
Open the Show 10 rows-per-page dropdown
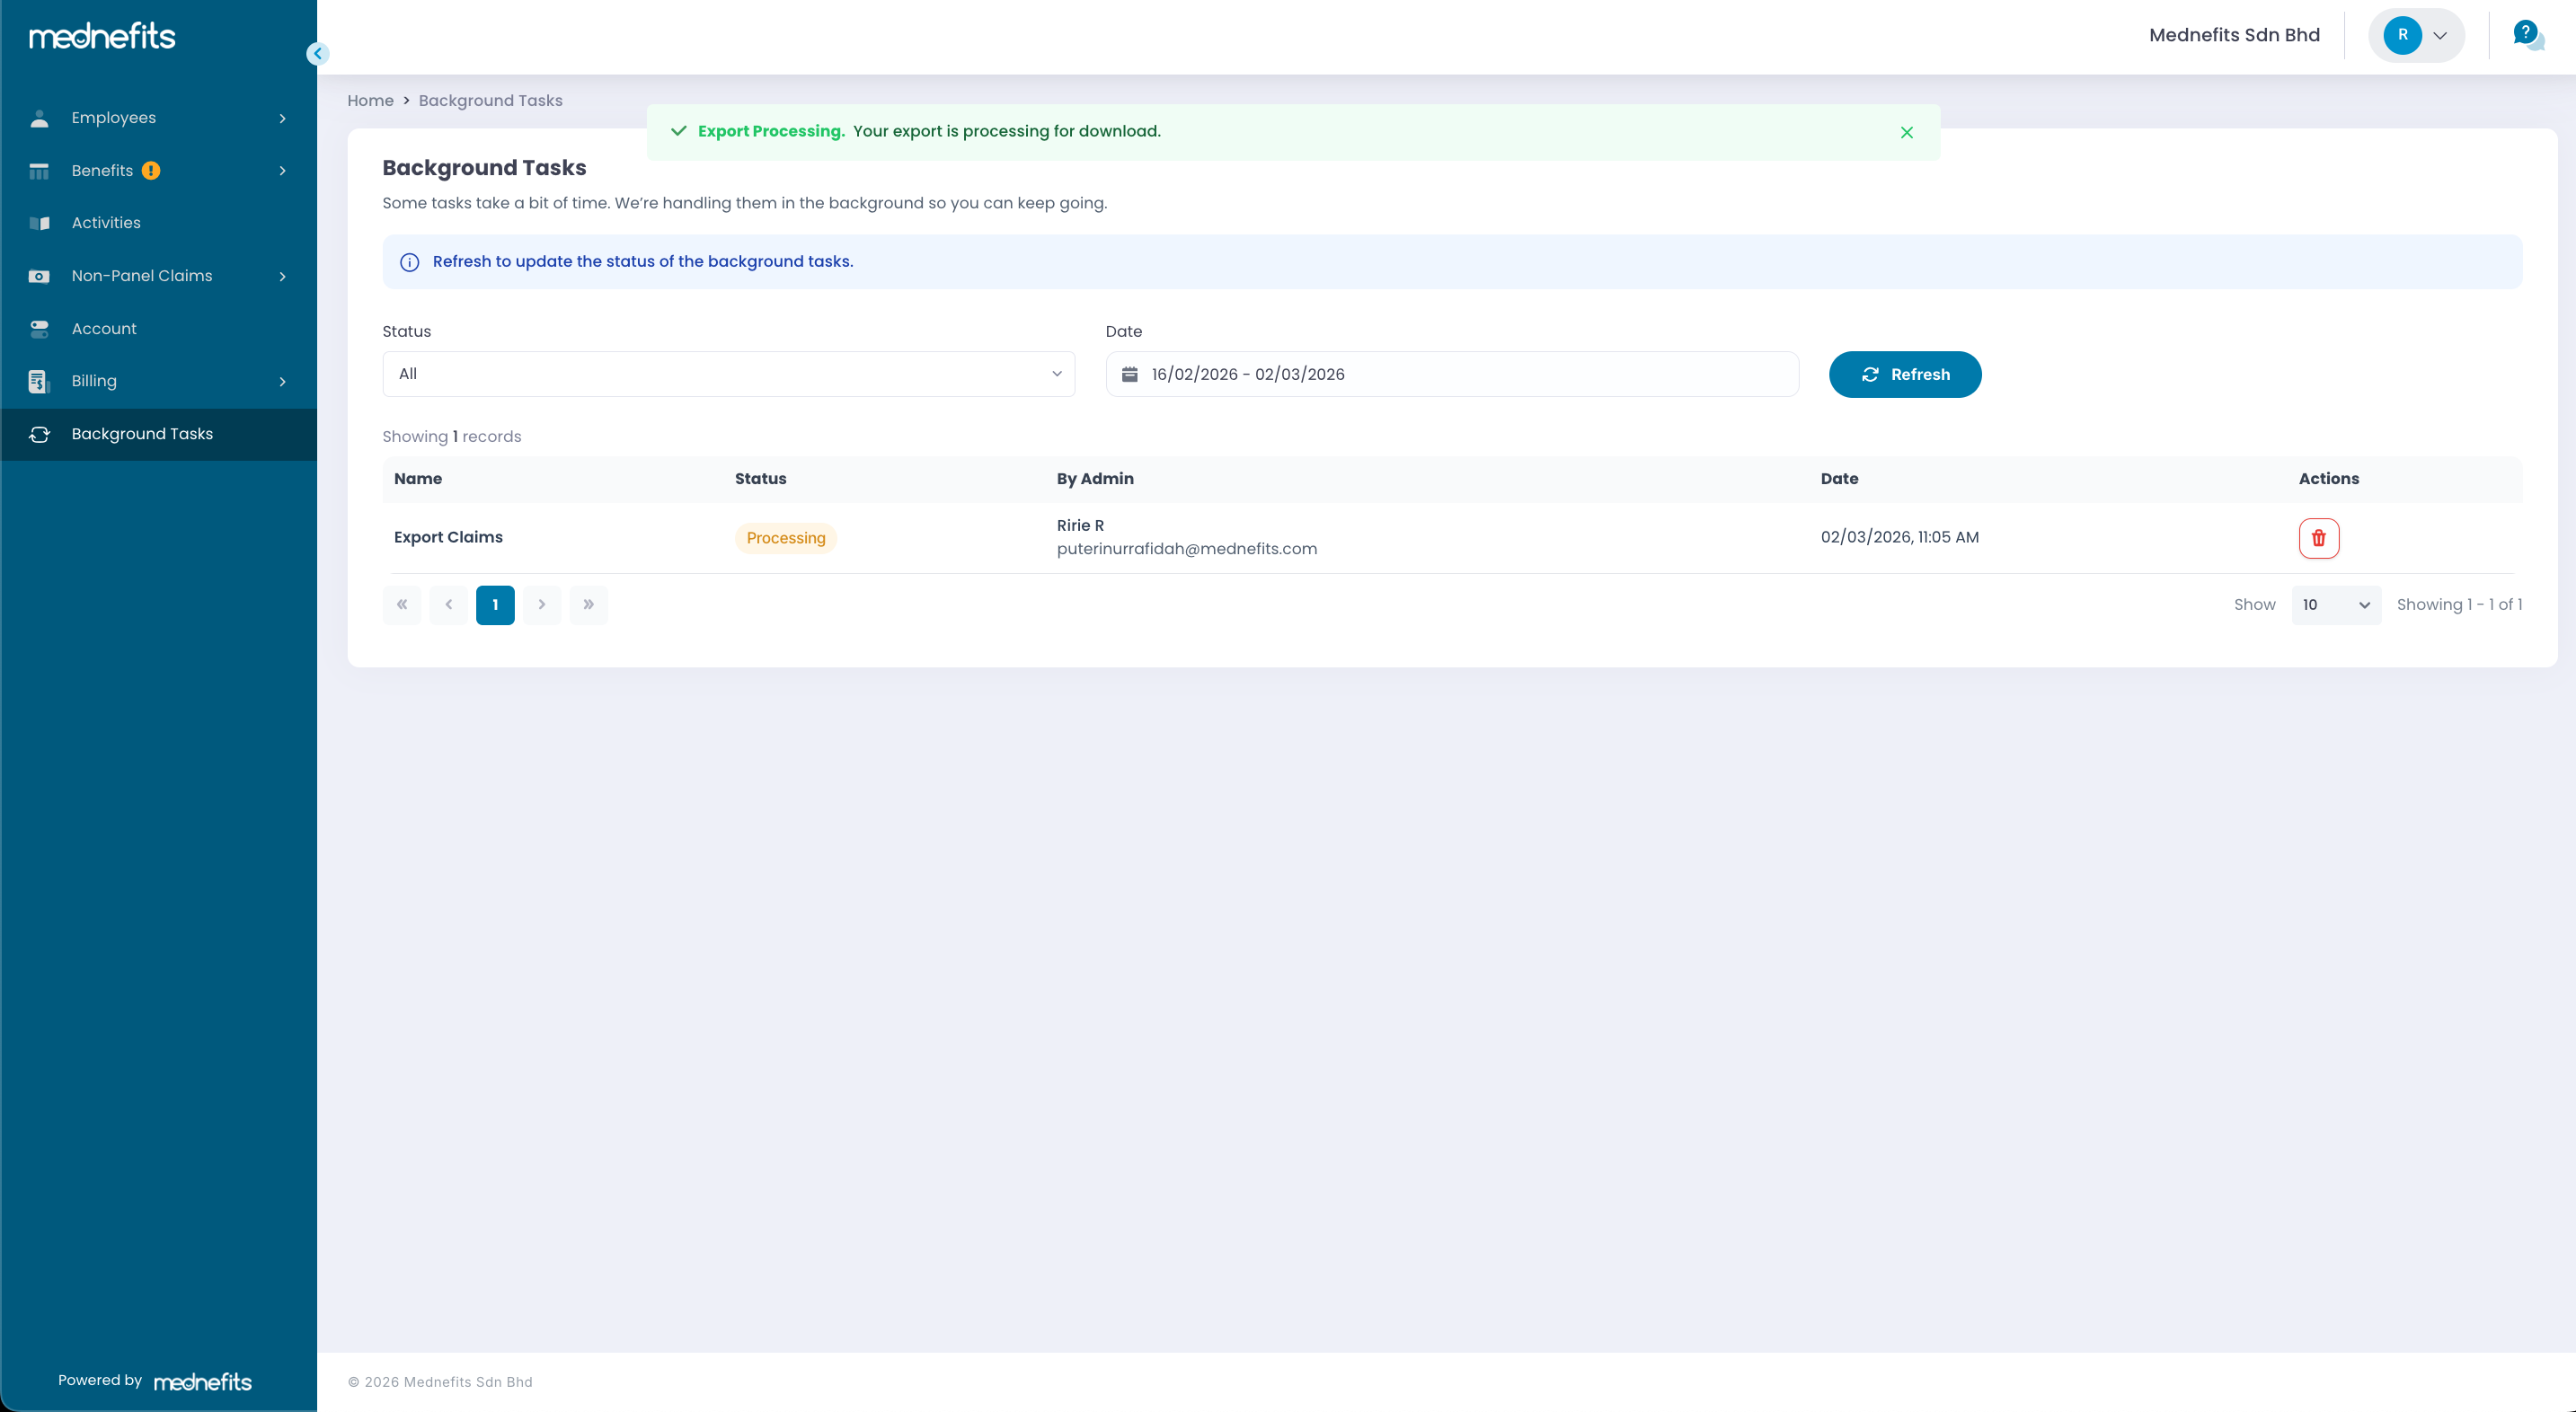[x=2335, y=605]
